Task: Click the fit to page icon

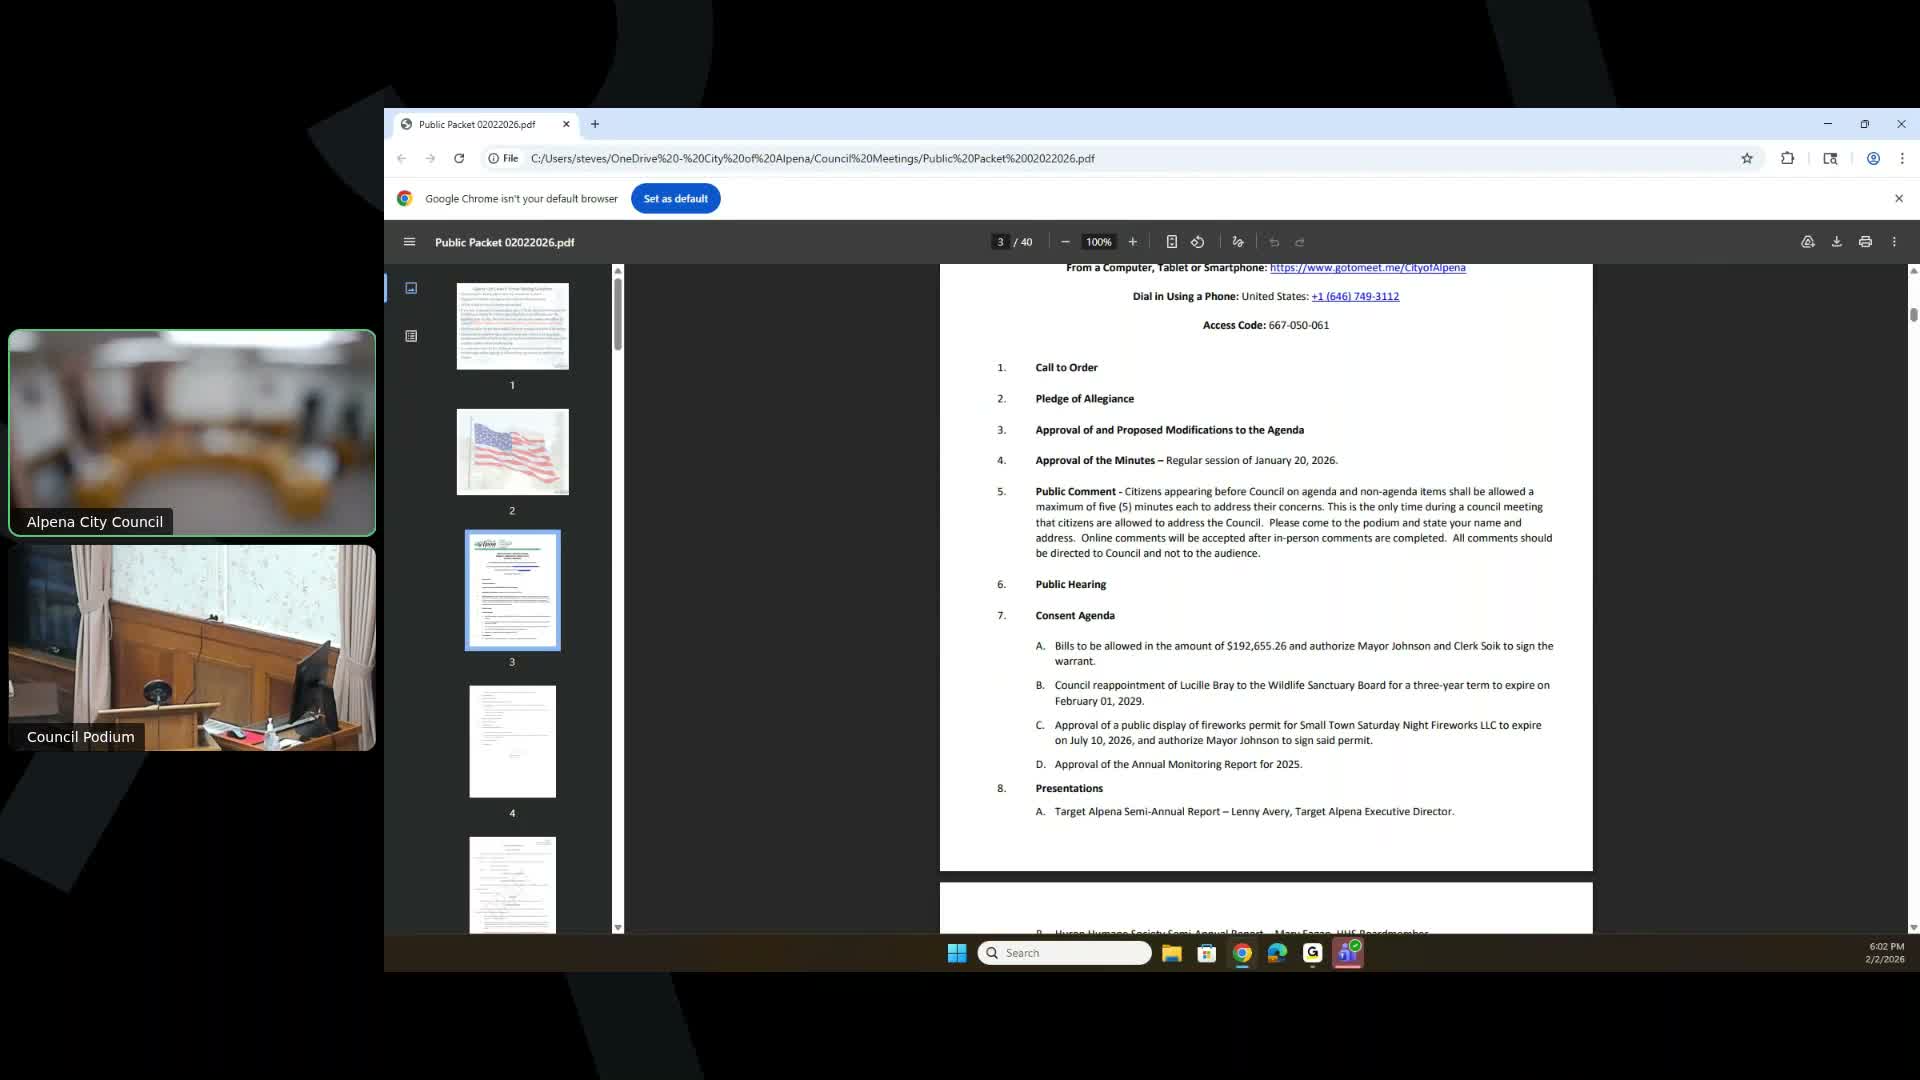Action: (x=1171, y=242)
